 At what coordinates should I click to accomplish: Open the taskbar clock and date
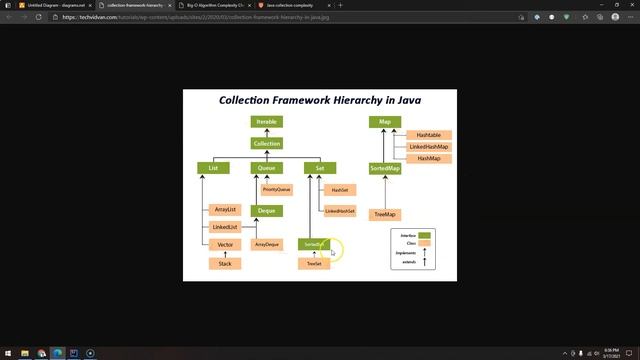[x=611, y=353]
